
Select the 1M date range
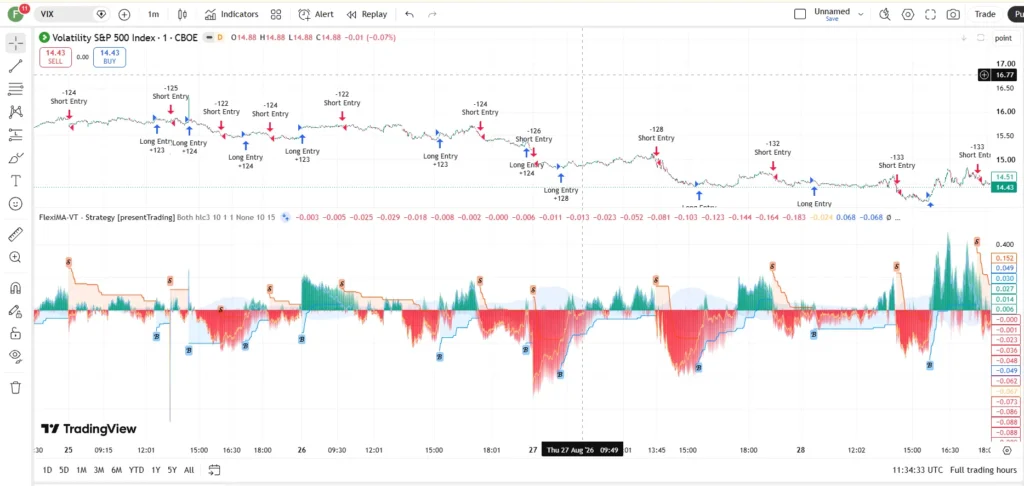point(81,470)
